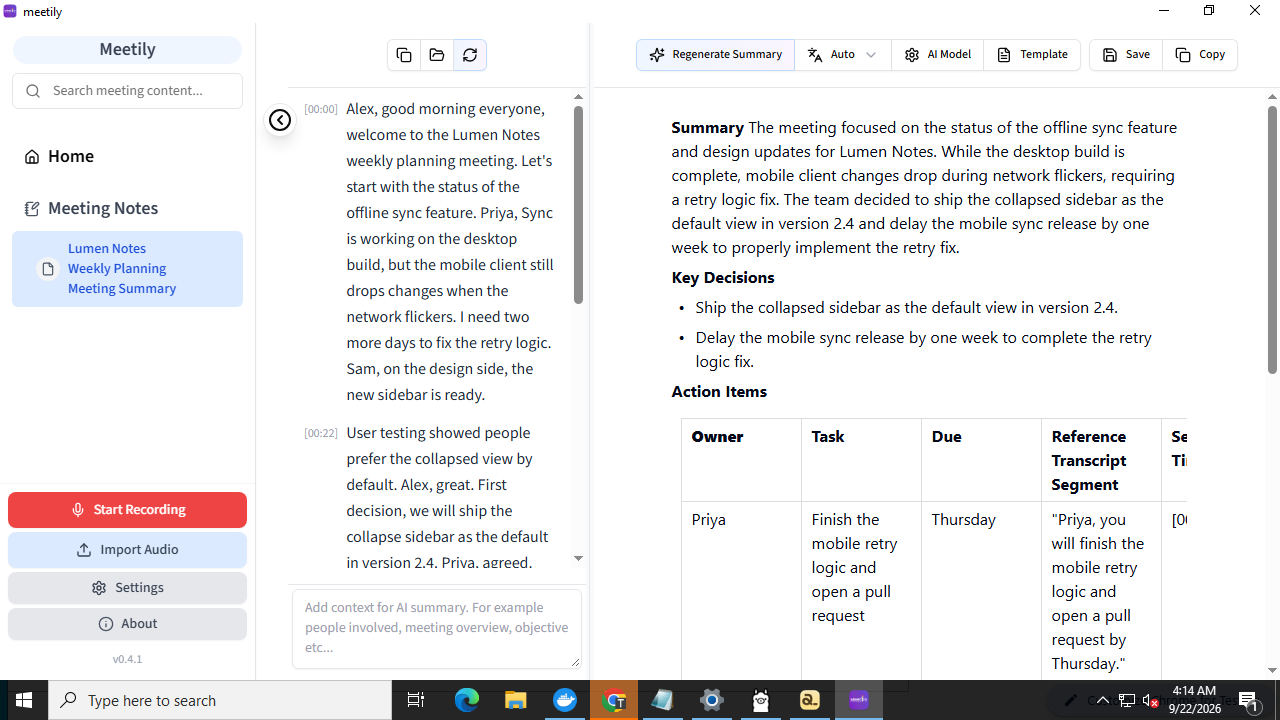Click the Meeting Notes edit icon

pos(32,209)
